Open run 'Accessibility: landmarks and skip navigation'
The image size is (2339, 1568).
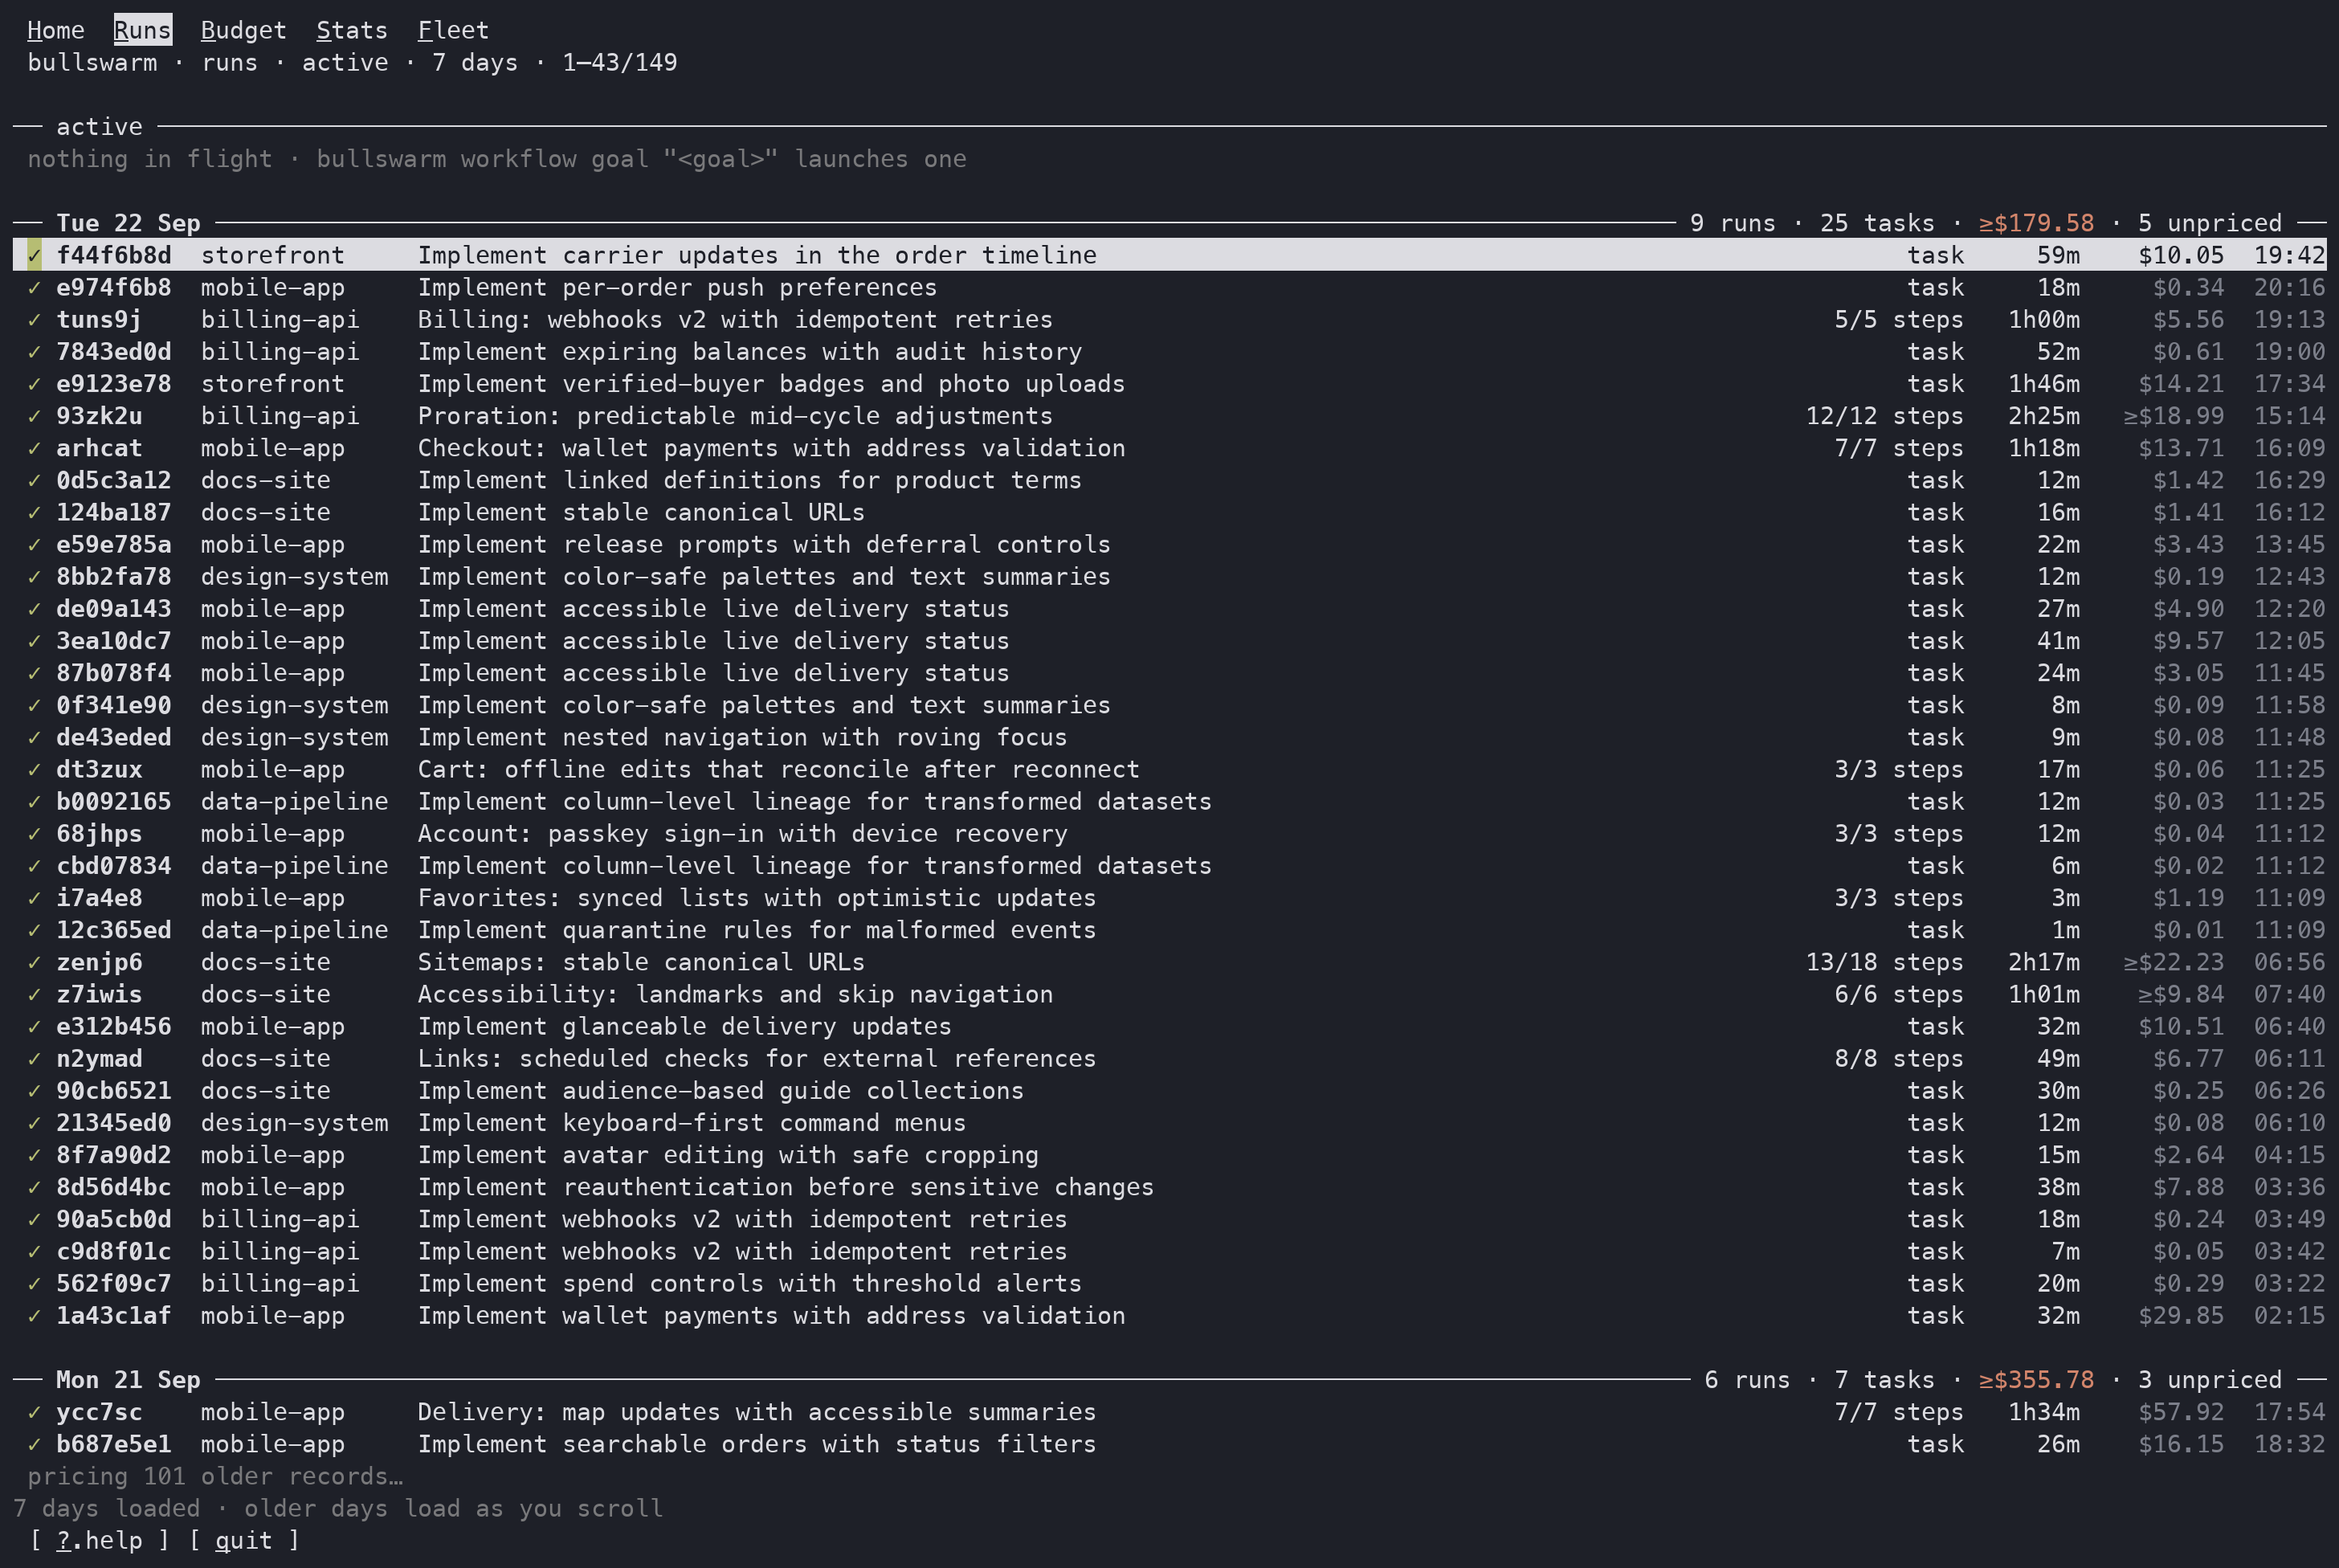point(735,994)
